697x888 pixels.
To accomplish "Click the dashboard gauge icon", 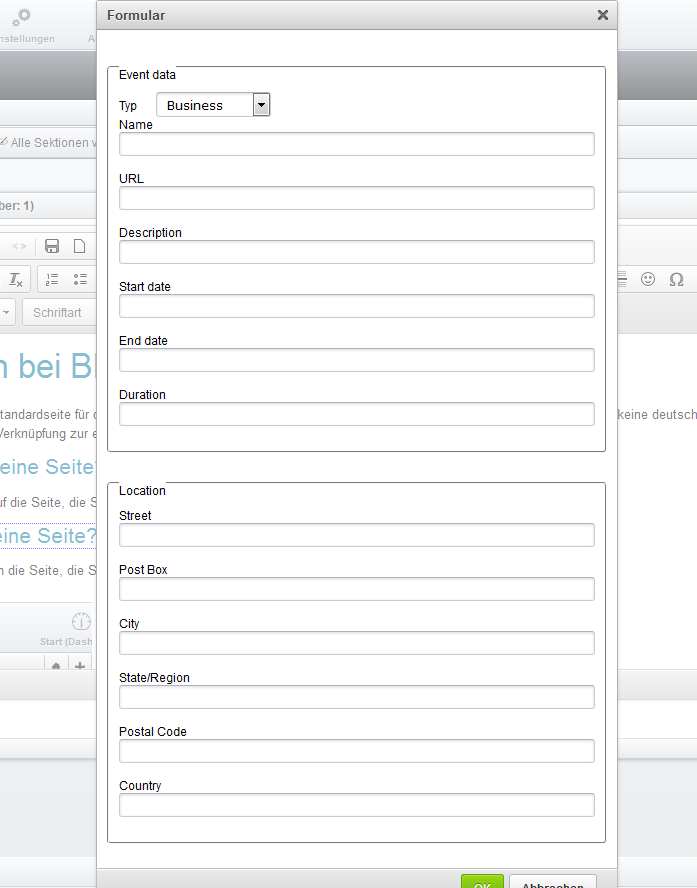I will pyautogui.click(x=80, y=622).
